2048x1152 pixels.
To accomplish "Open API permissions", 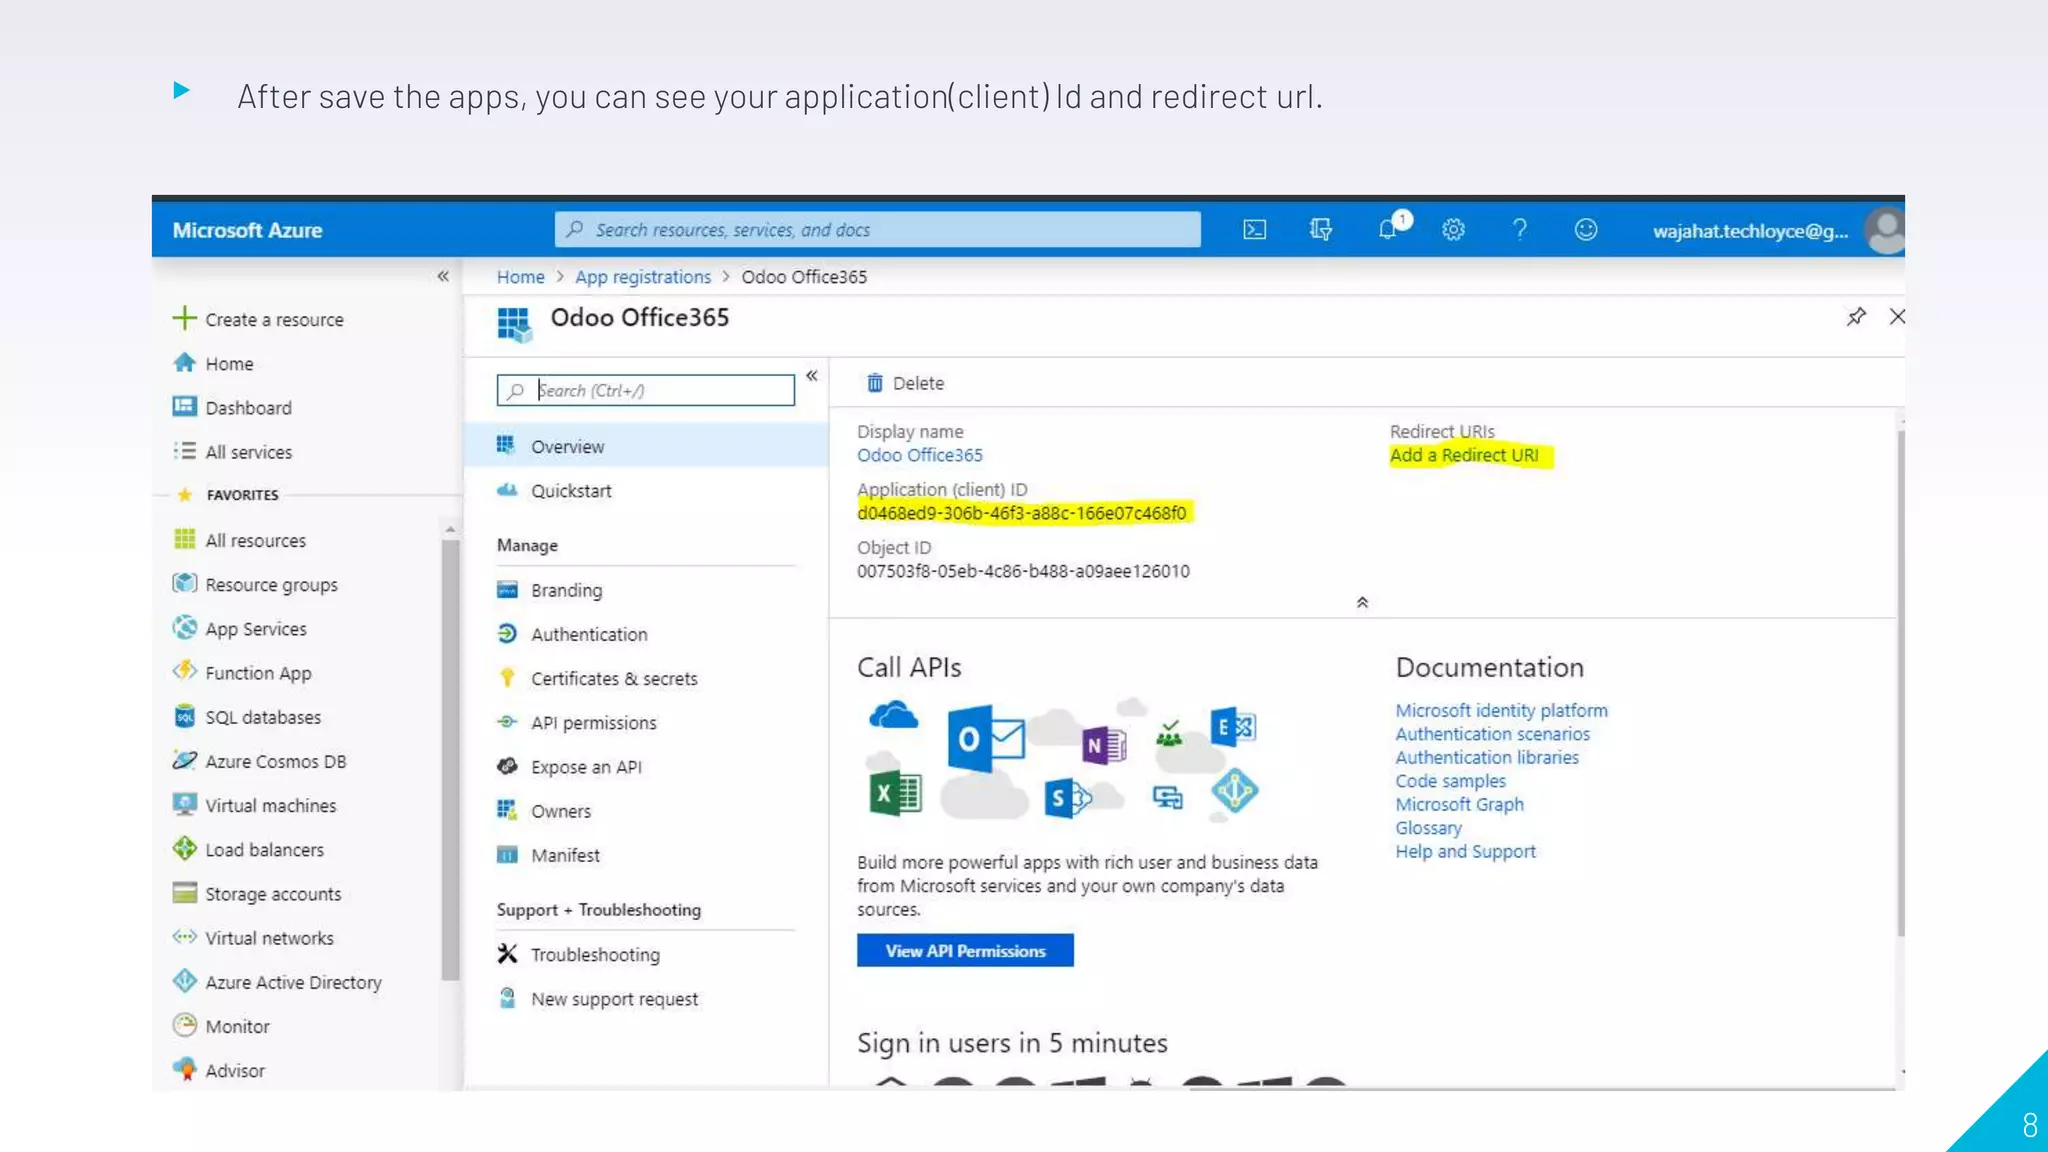I will coord(577,722).
